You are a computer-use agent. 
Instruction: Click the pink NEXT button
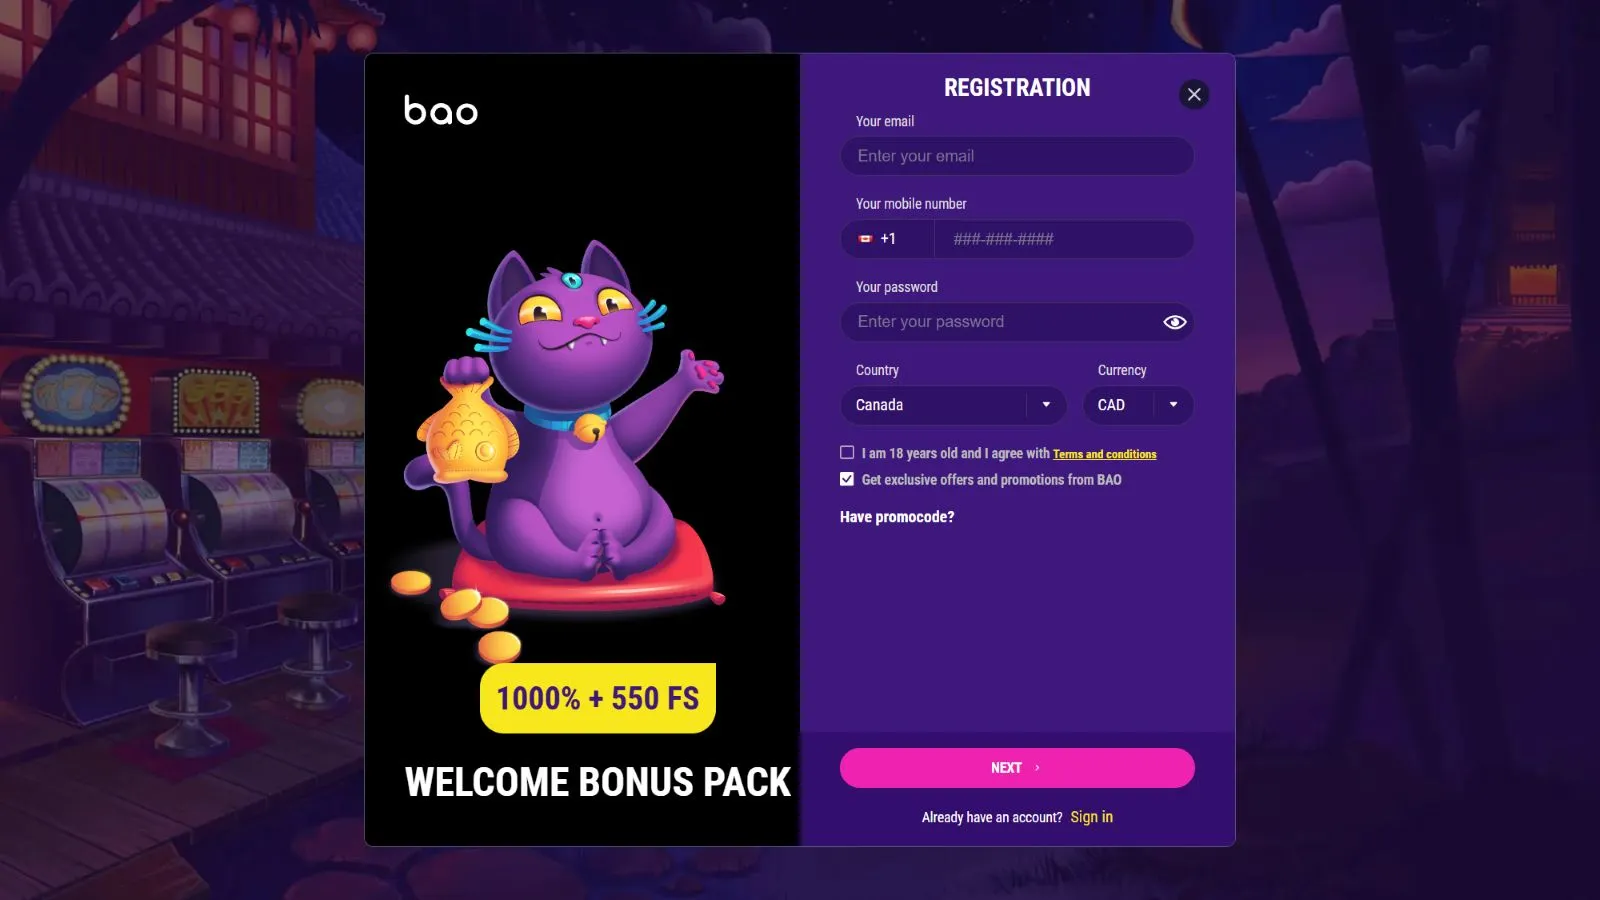[1017, 768]
